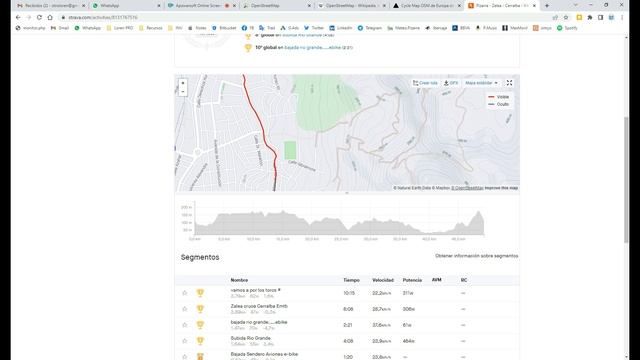The height and width of the screenshot is (360, 640).
Task: Open OpenStreetMap attribution link on map
Action: tap(467, 188)
